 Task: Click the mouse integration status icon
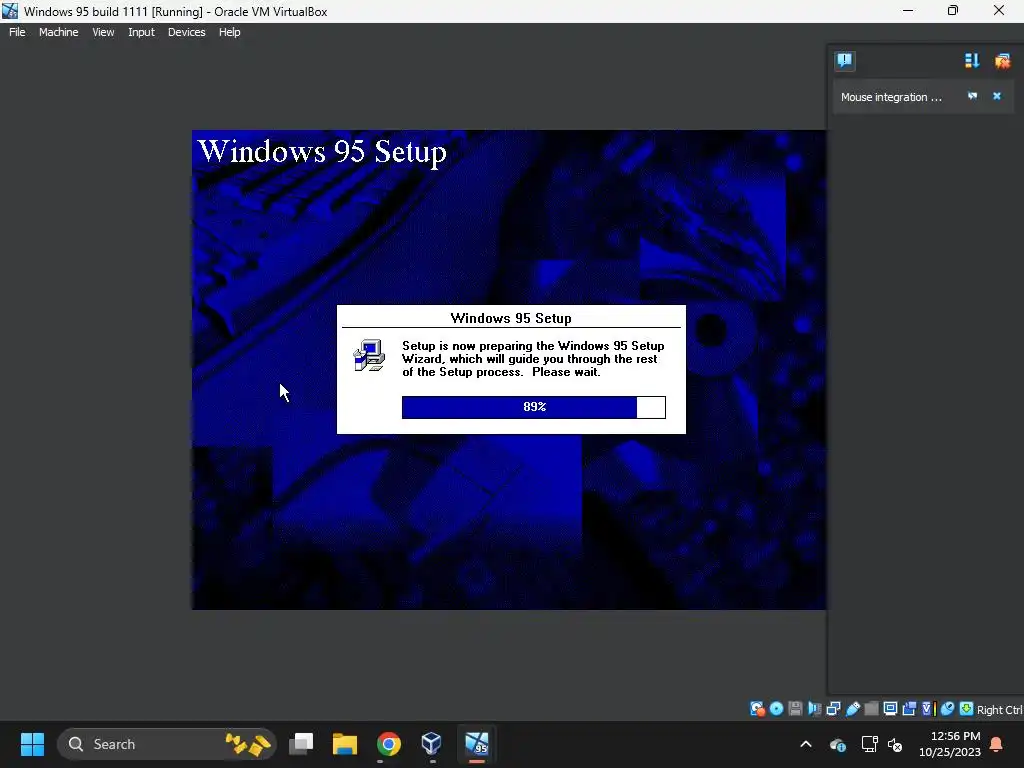947,709
